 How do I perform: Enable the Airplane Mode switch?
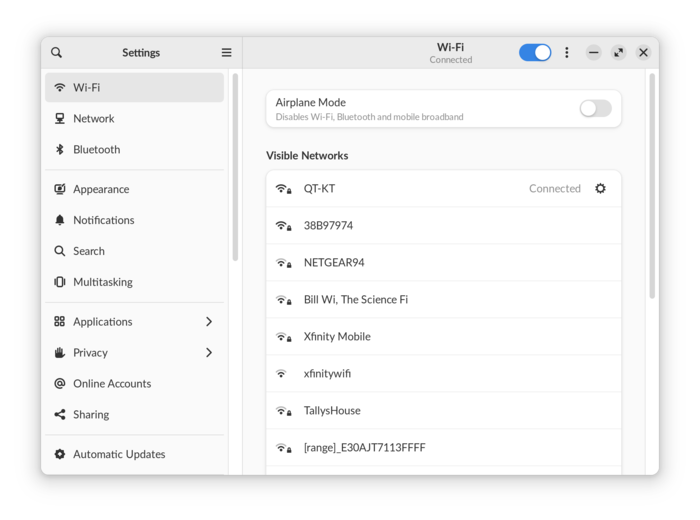(x=595, y=109)
